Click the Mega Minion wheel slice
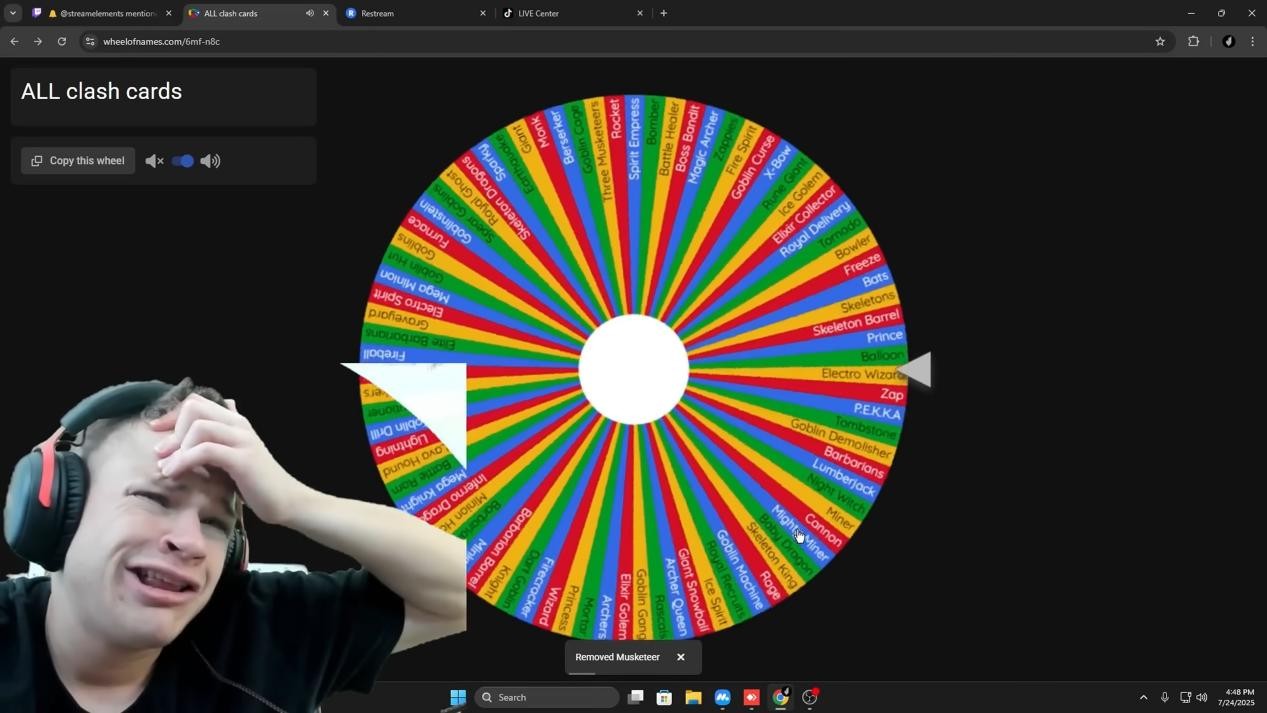Image resolution: width=1267 pixels, height=713 pixels. [413, 285]
